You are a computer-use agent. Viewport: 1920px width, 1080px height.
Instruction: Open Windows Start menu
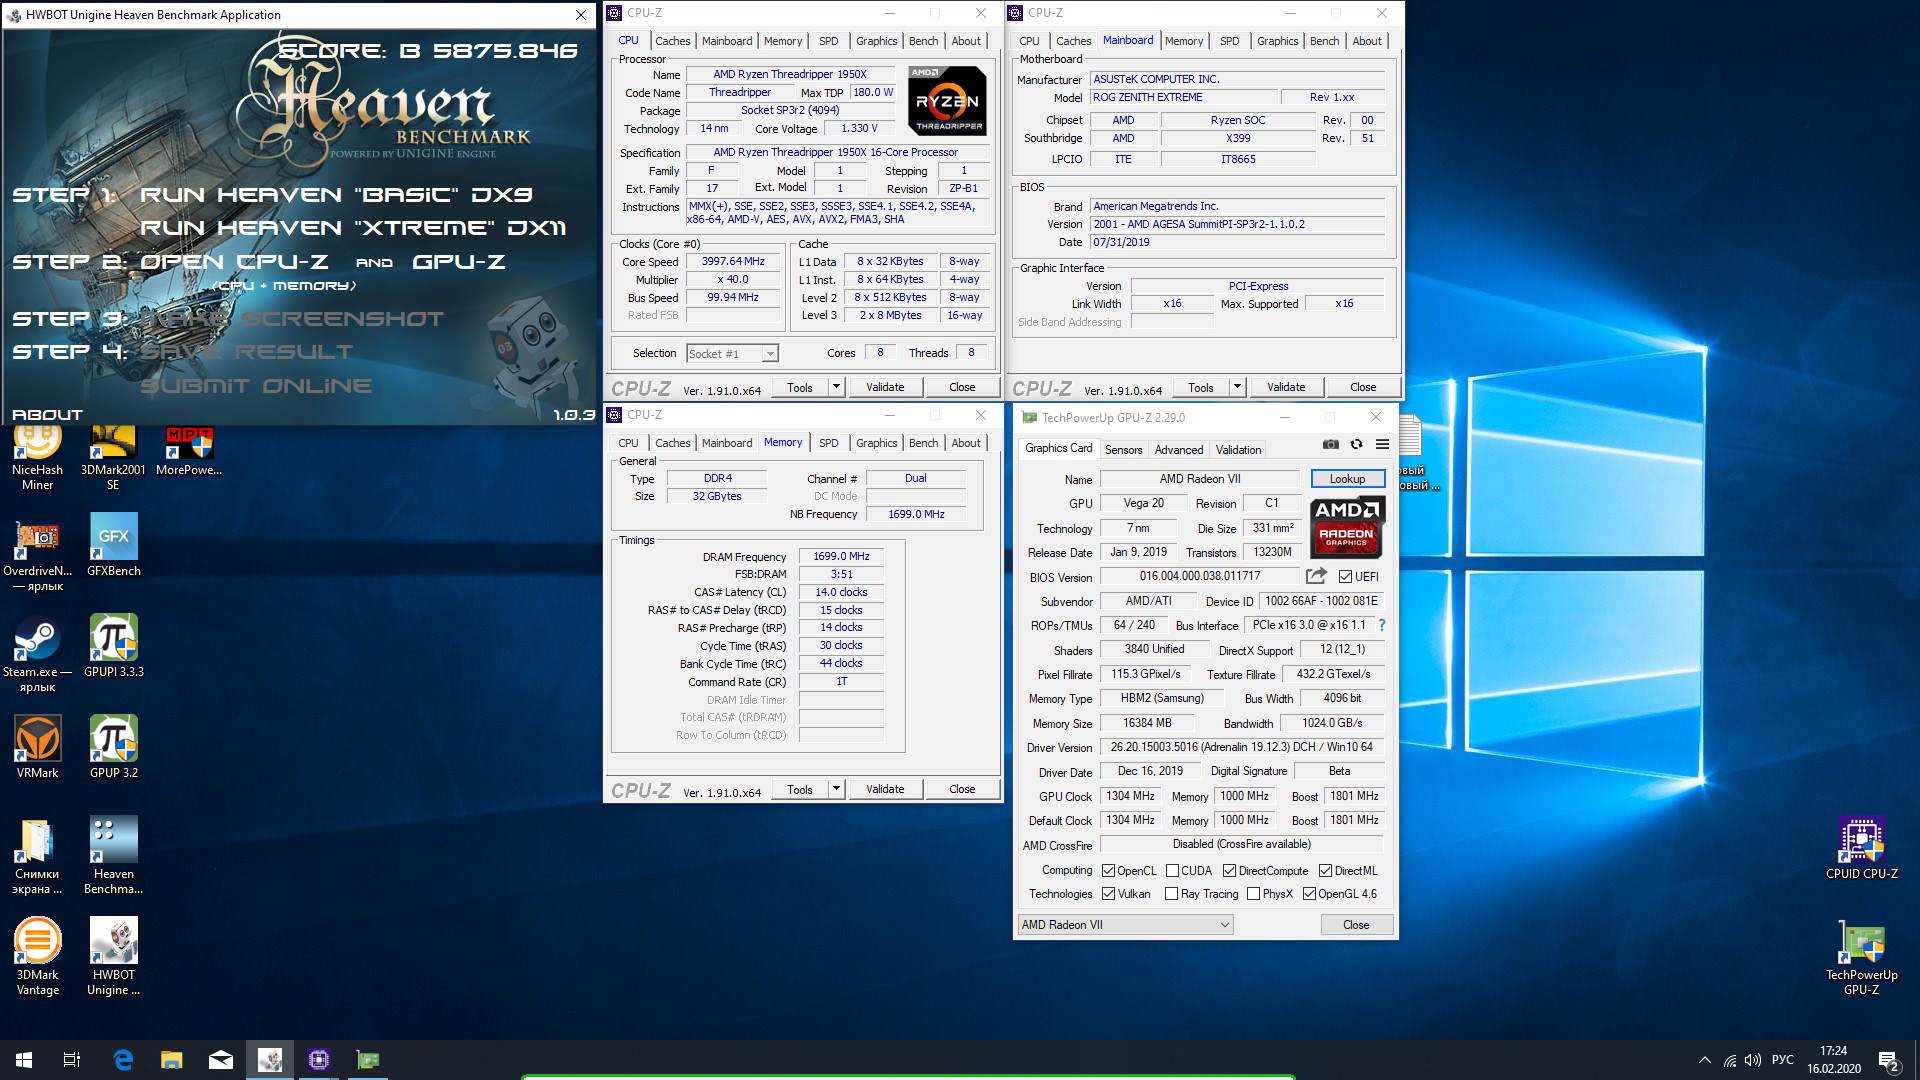[24, 1060]
